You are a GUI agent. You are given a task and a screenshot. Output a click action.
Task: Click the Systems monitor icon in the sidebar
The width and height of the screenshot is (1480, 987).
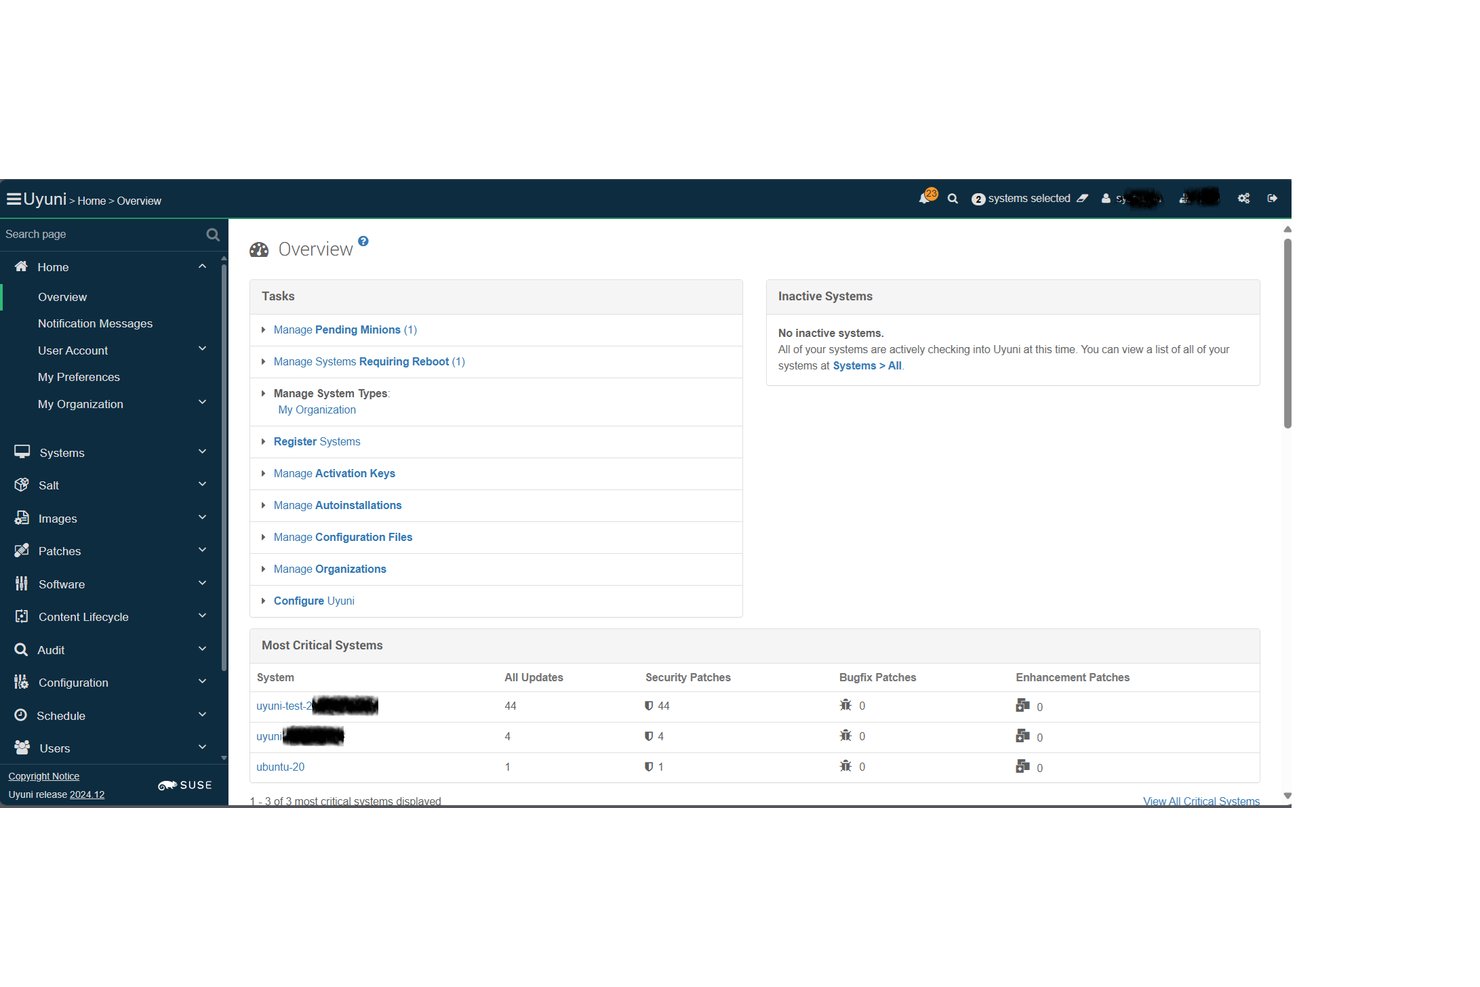tap(22, 452)
